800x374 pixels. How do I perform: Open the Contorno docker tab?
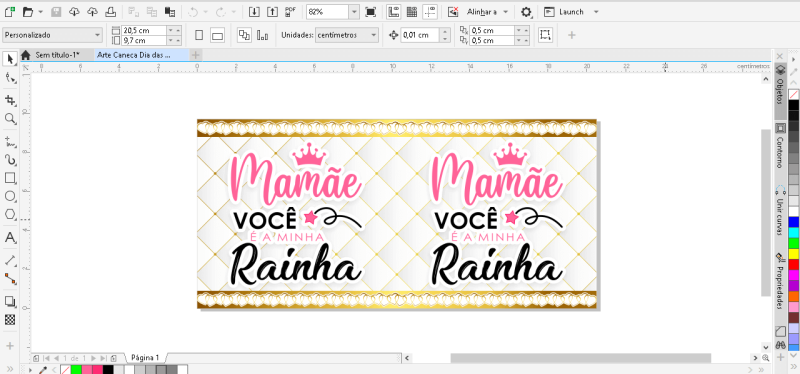[780, 147]
